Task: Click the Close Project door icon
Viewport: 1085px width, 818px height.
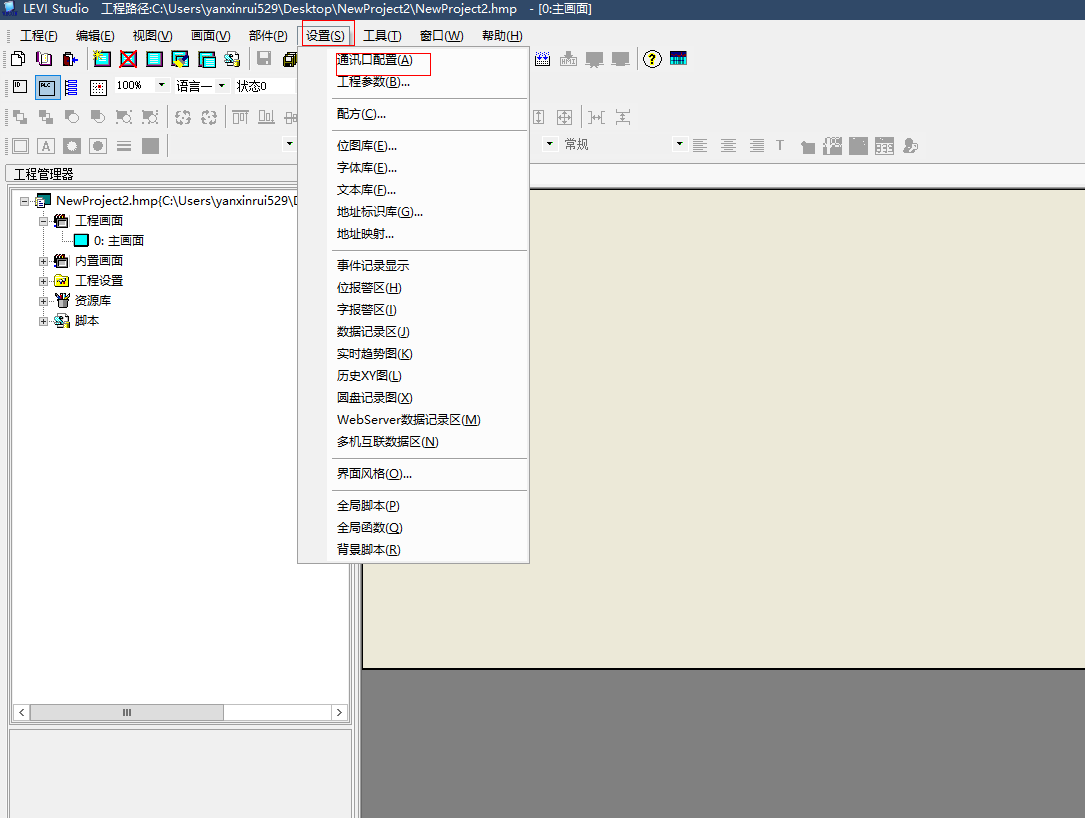Action: pyautogui.click(x=70, y=59)
